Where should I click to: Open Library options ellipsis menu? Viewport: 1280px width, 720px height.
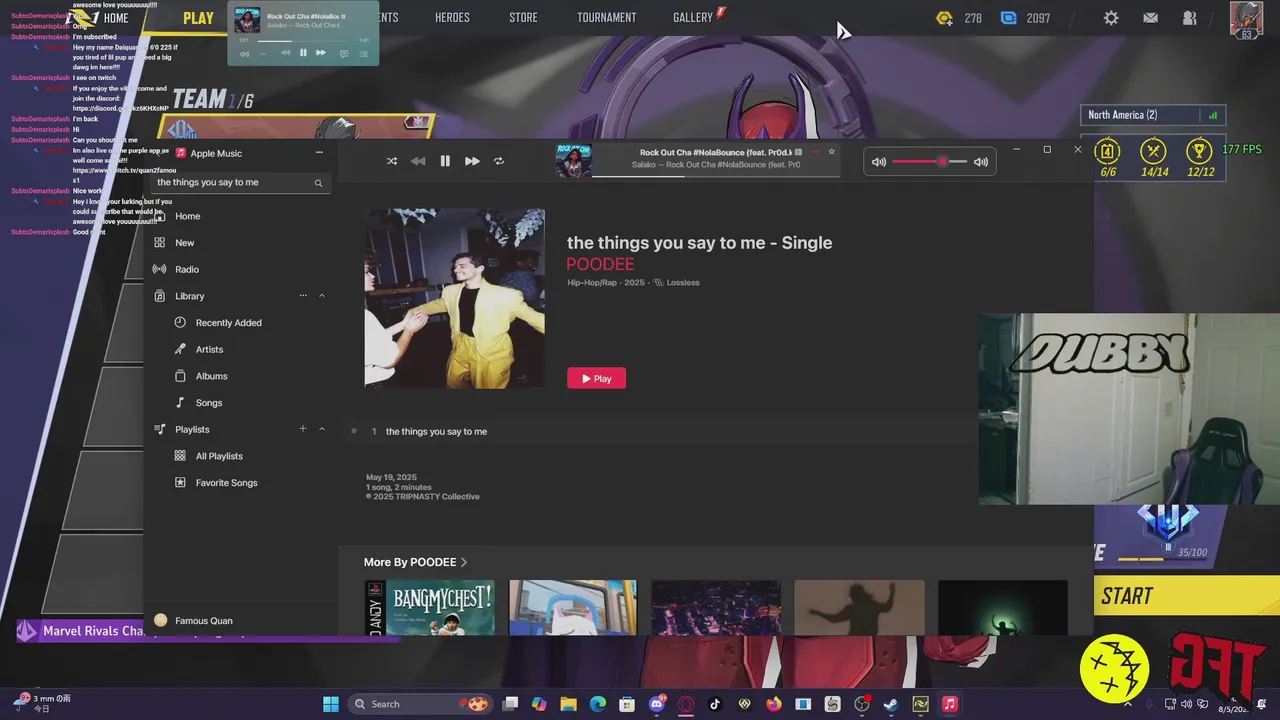(303, 296)
